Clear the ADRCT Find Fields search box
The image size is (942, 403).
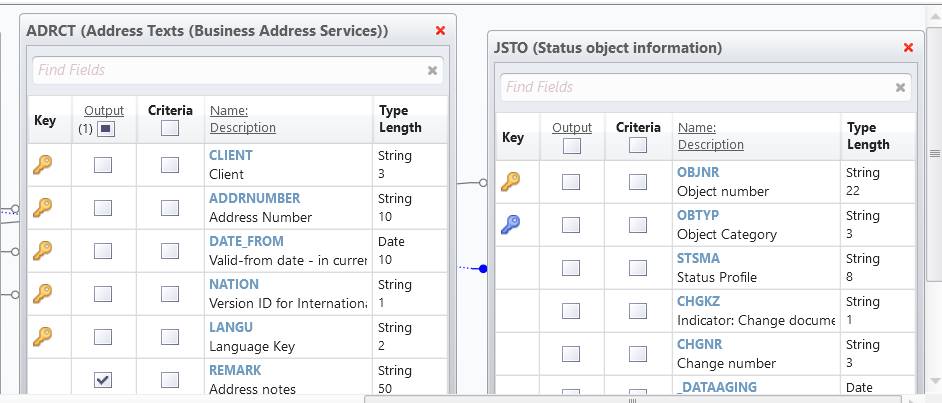point(432,71)
